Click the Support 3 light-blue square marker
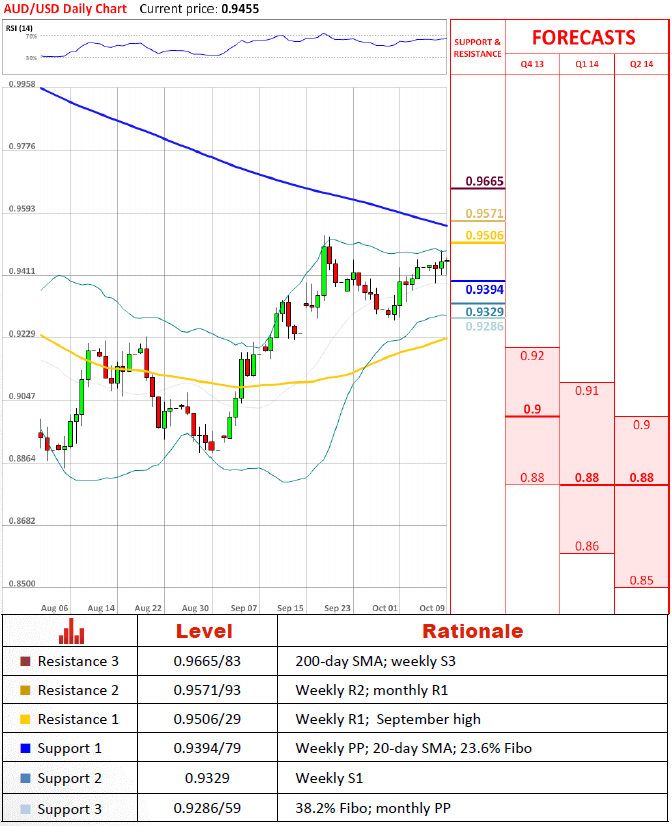 tap(25, 807)
